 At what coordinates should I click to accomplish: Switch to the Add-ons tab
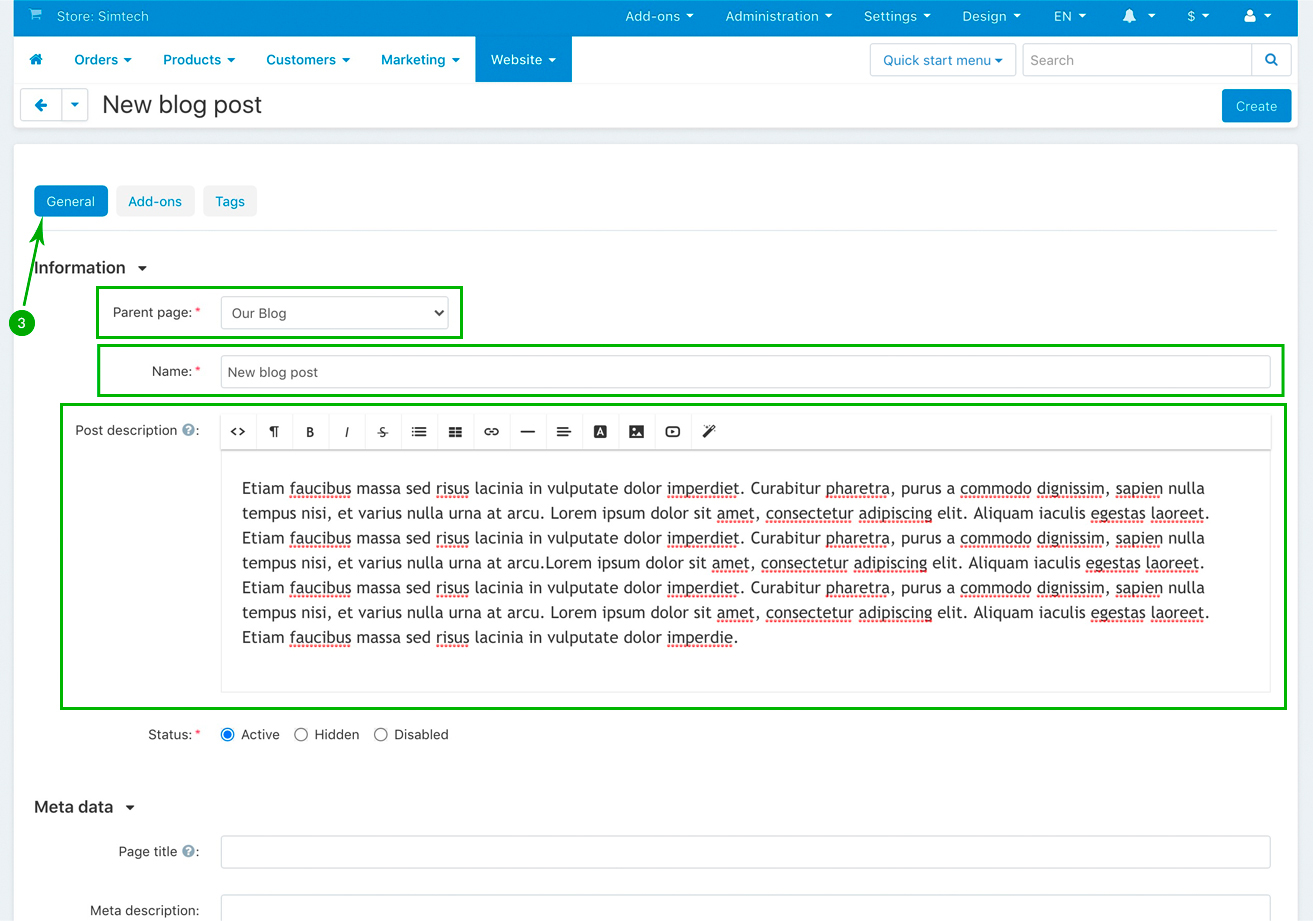pos(155,201)
